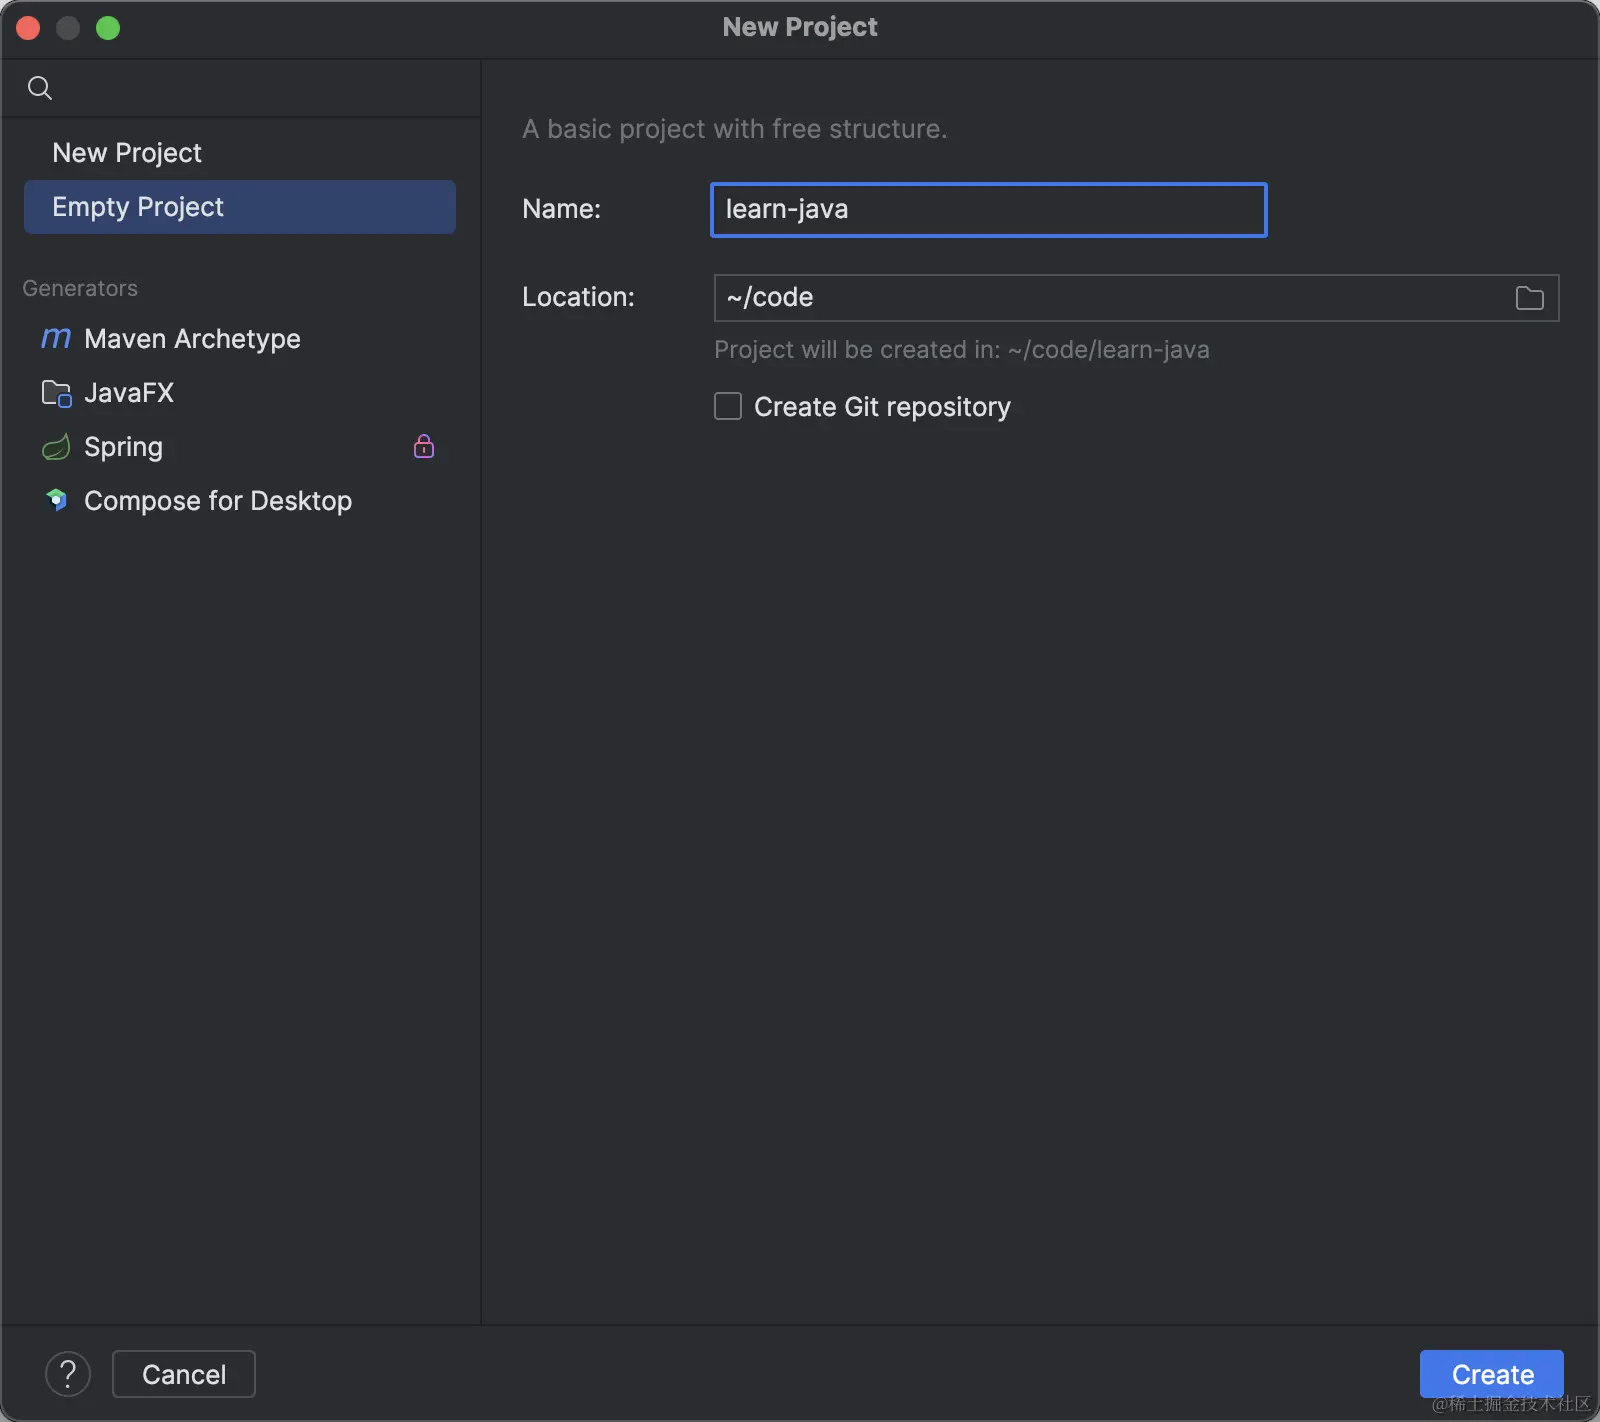Click the Location: label
The image size is (1600, 1422).
coord(578,297)
